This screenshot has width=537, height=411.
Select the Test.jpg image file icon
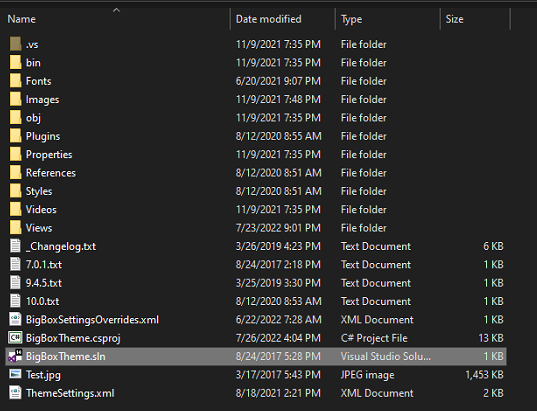(x=15, y=374)
